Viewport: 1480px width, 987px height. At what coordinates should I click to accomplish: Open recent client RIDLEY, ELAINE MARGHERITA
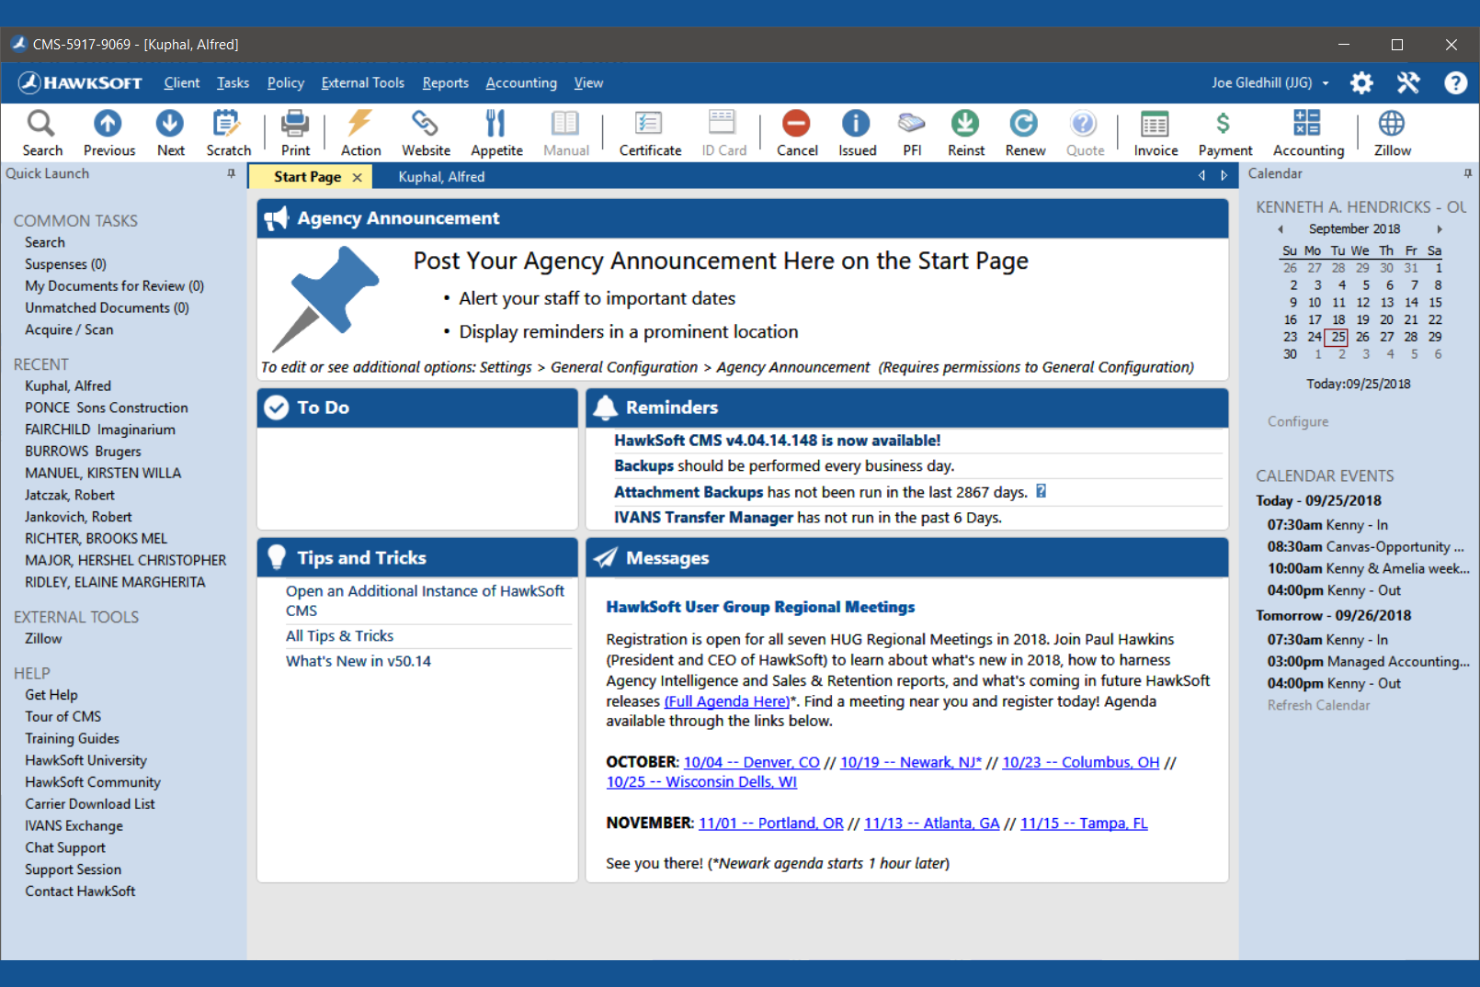(115, 582)
